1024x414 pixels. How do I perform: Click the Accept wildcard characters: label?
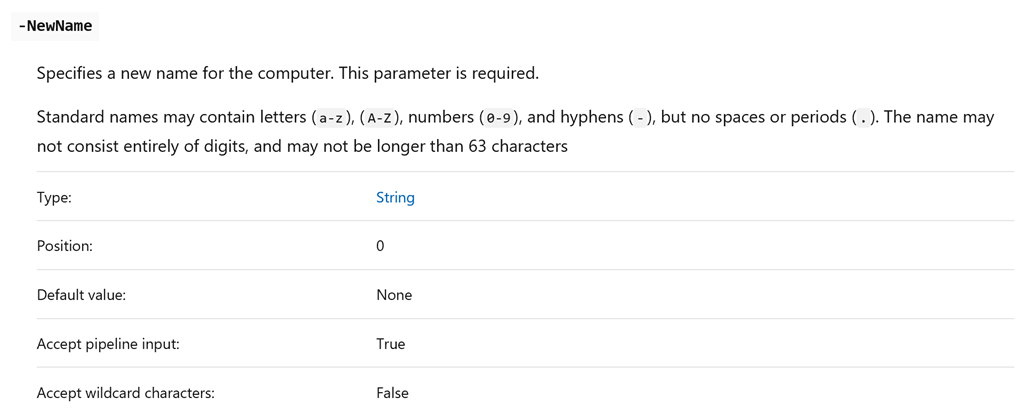tap(125, 393)
